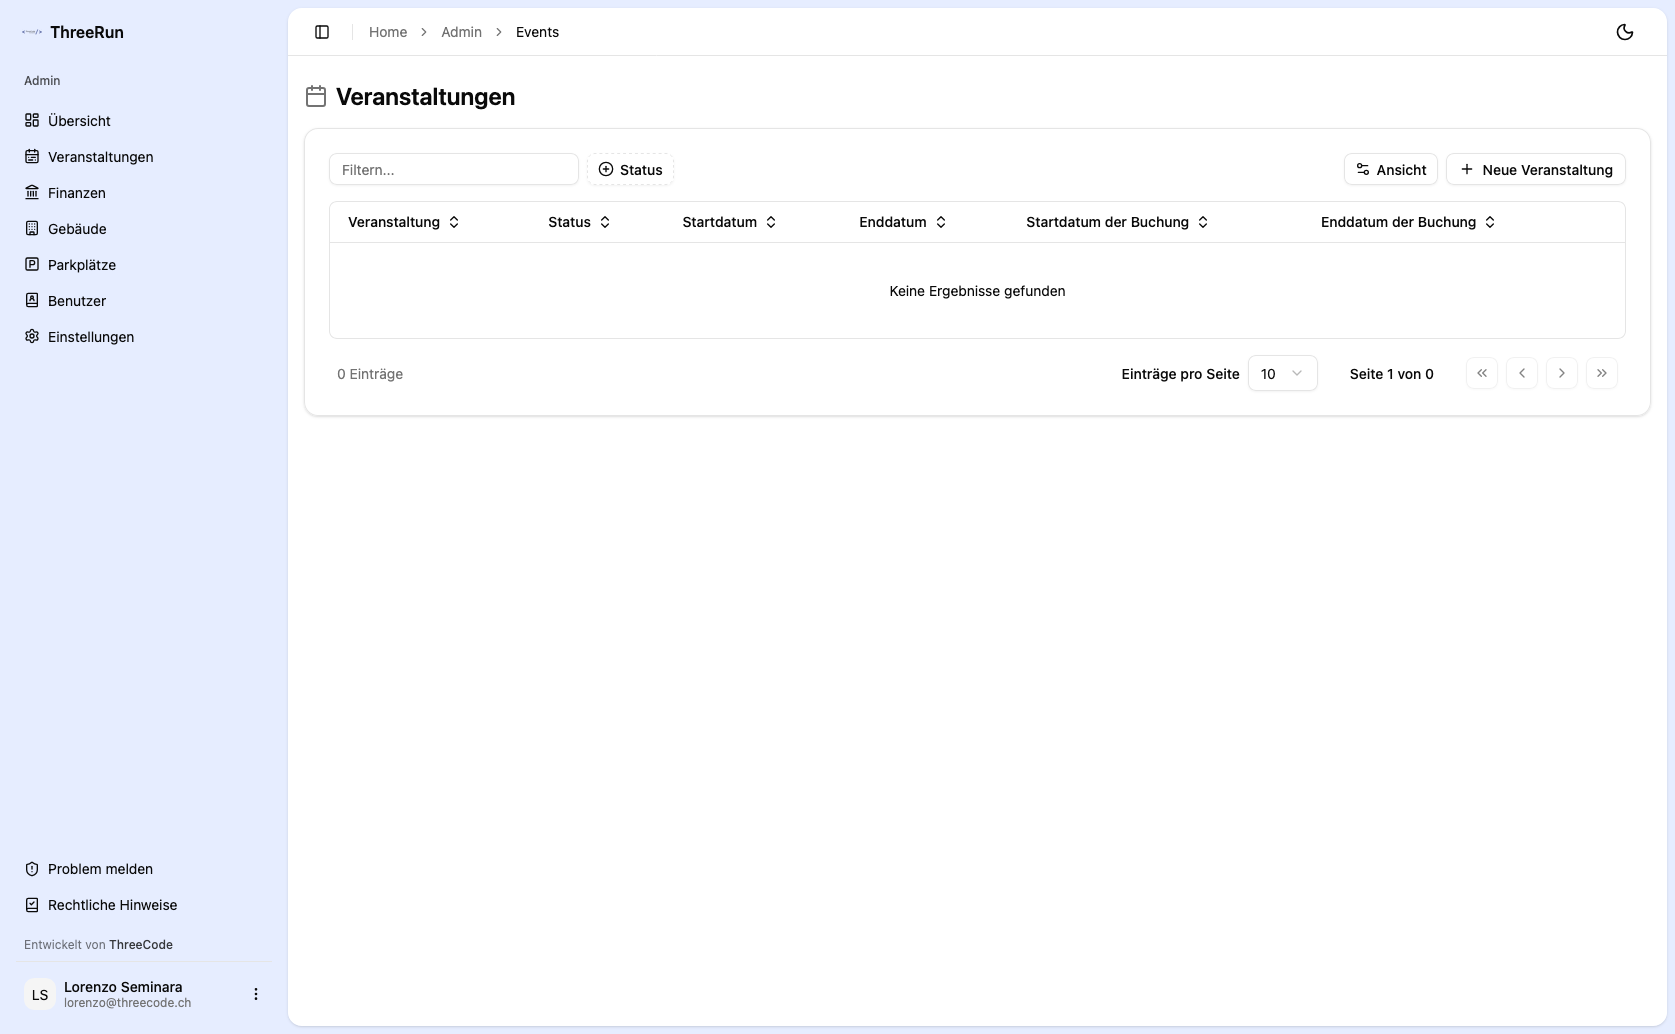Focus the Filtern input field
Viewport: 1675px width, 1034px height.
[454, 170]
